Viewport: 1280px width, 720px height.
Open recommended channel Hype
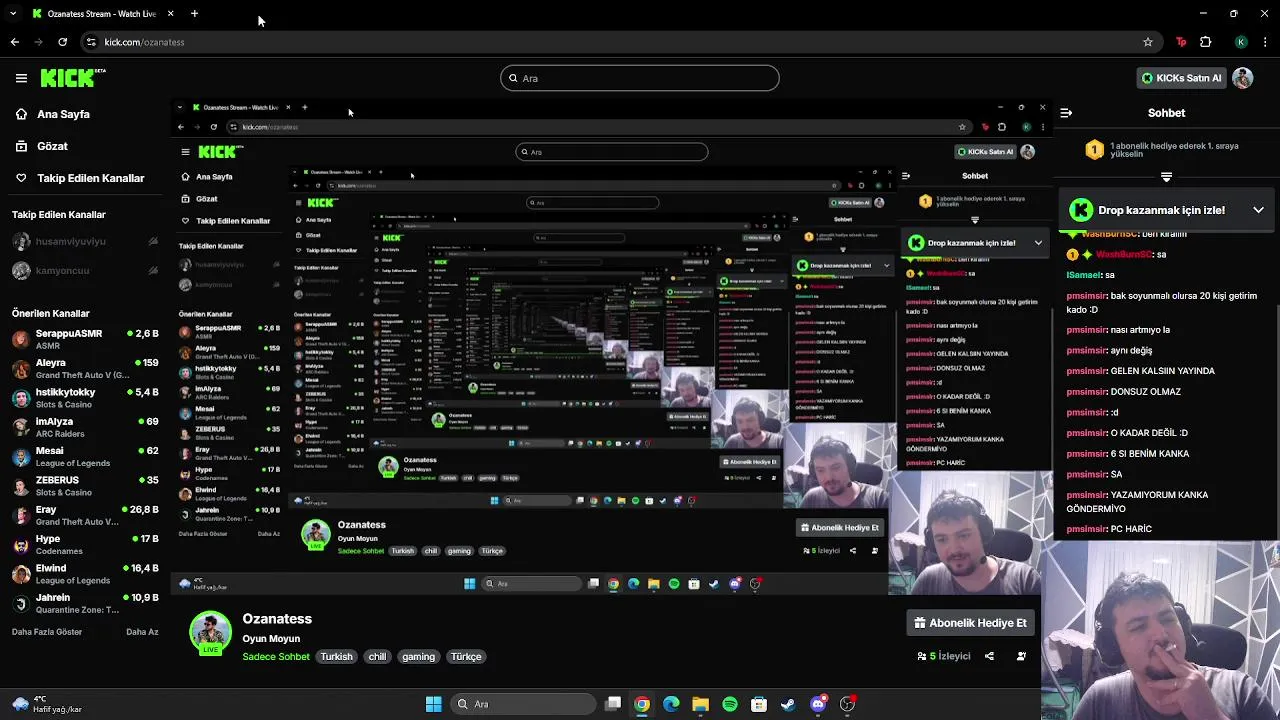pos(85,544)
